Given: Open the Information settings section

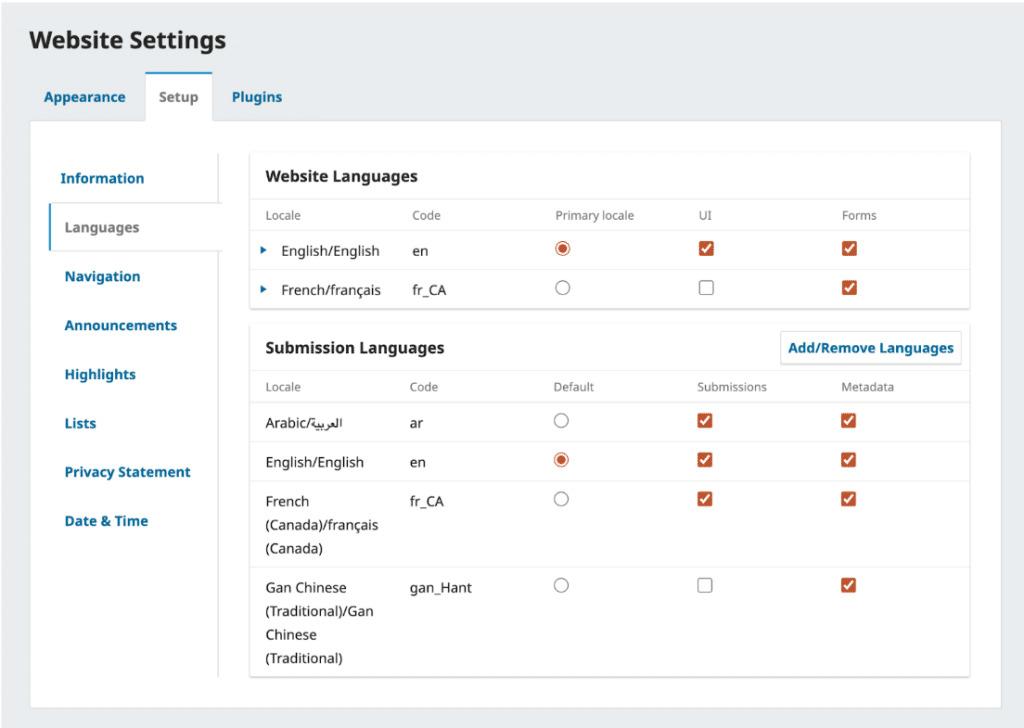Looking at the screenshot, I should (102, 178).
